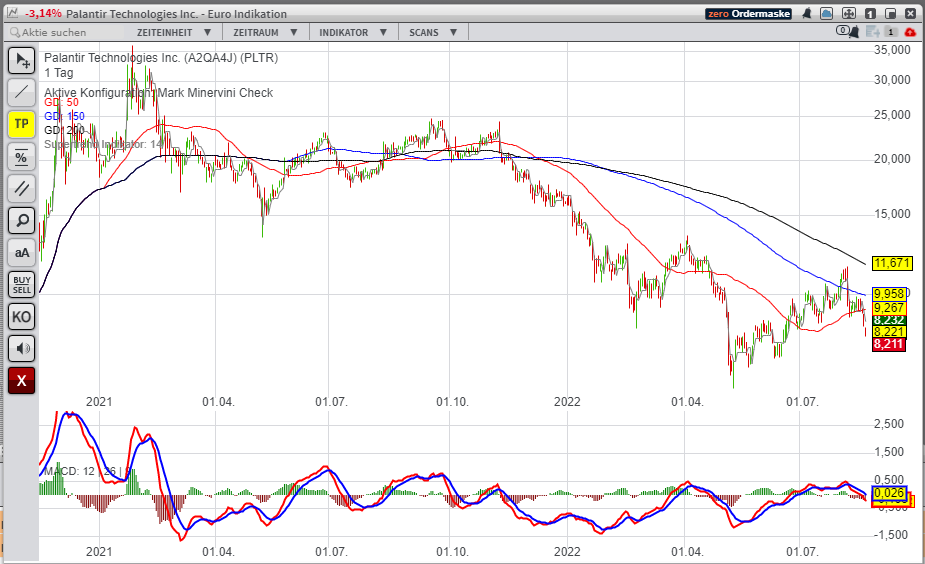Open the aA text annotation tool
Viewport: 925px width, 564px height.
tap(21, 253)
